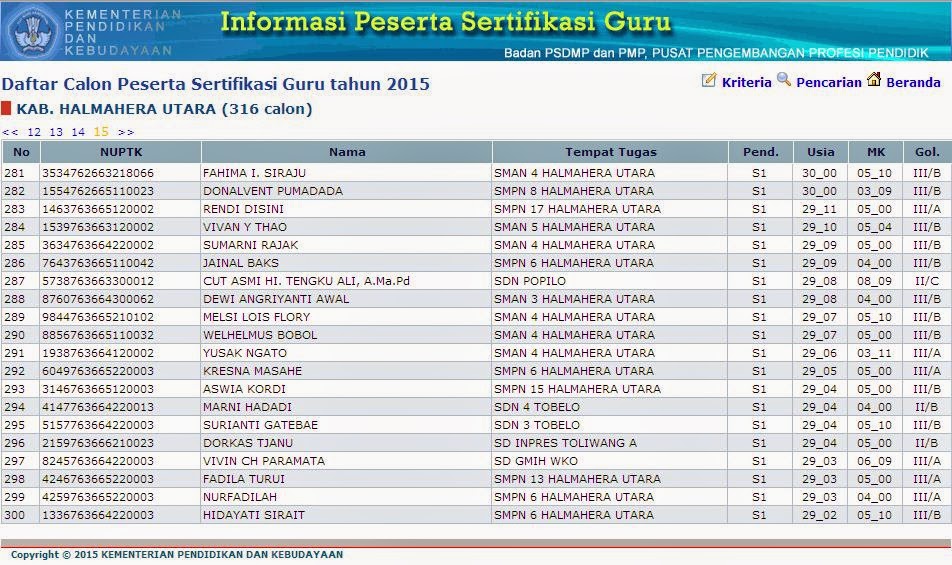The height and width of the screenshot is (565, 952).
Task: Click the NUPTK column header
Action: tap(121, 152)
